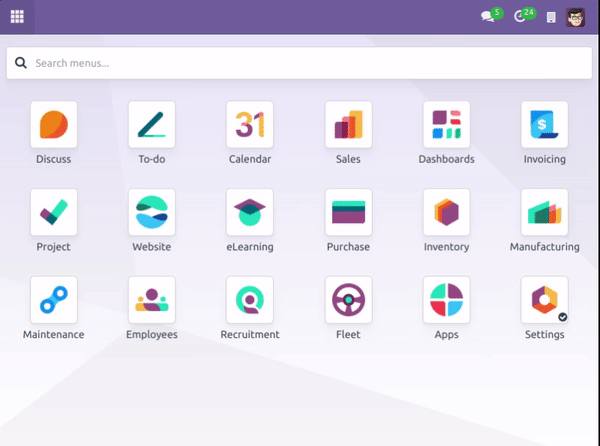Open the Settings app
The height and width of the screenshot is (446, 600).
click(544, 300)
